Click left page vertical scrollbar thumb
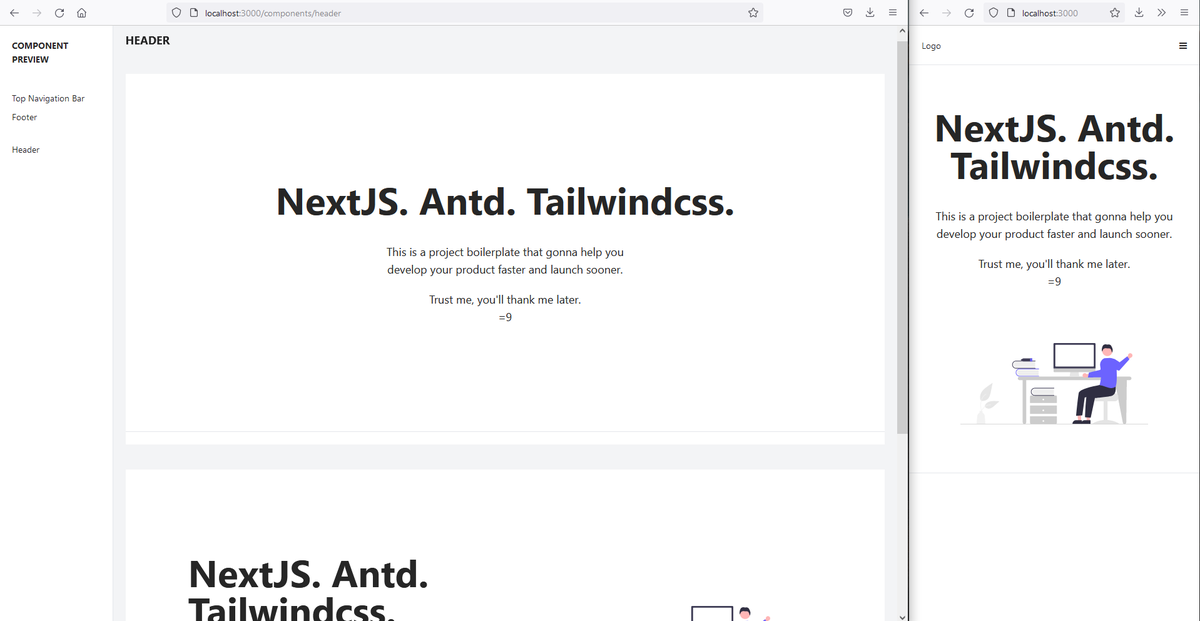The height and width of the screenshot is (621, 1200). point(902,238)
